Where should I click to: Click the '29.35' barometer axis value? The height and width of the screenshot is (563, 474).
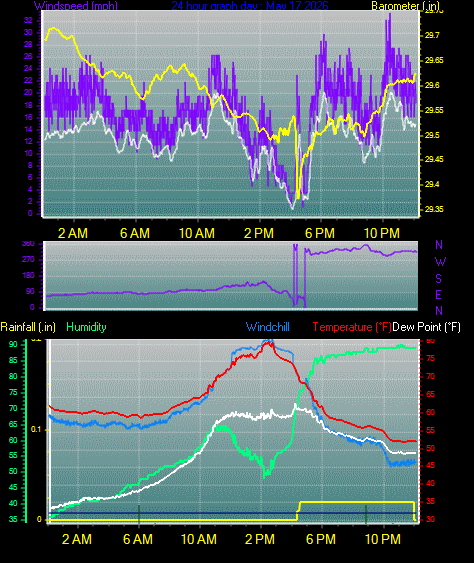(434, 209)
